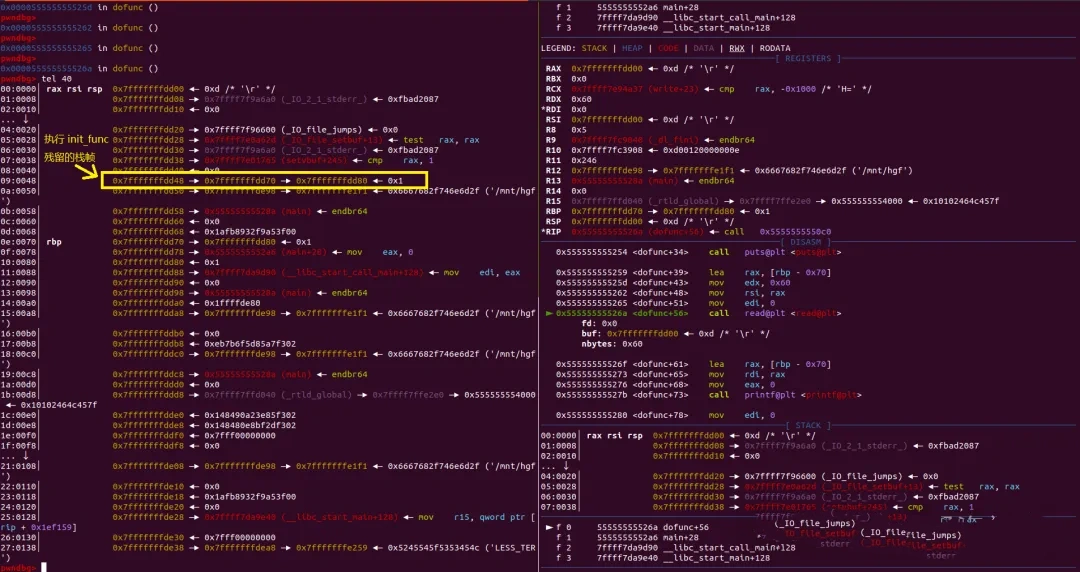Image resolution: width=1080 pixels, height=572 pixels.
Task: Click 'call puts@plt' at dofunc+34
Action: click(x=775, y=252)
